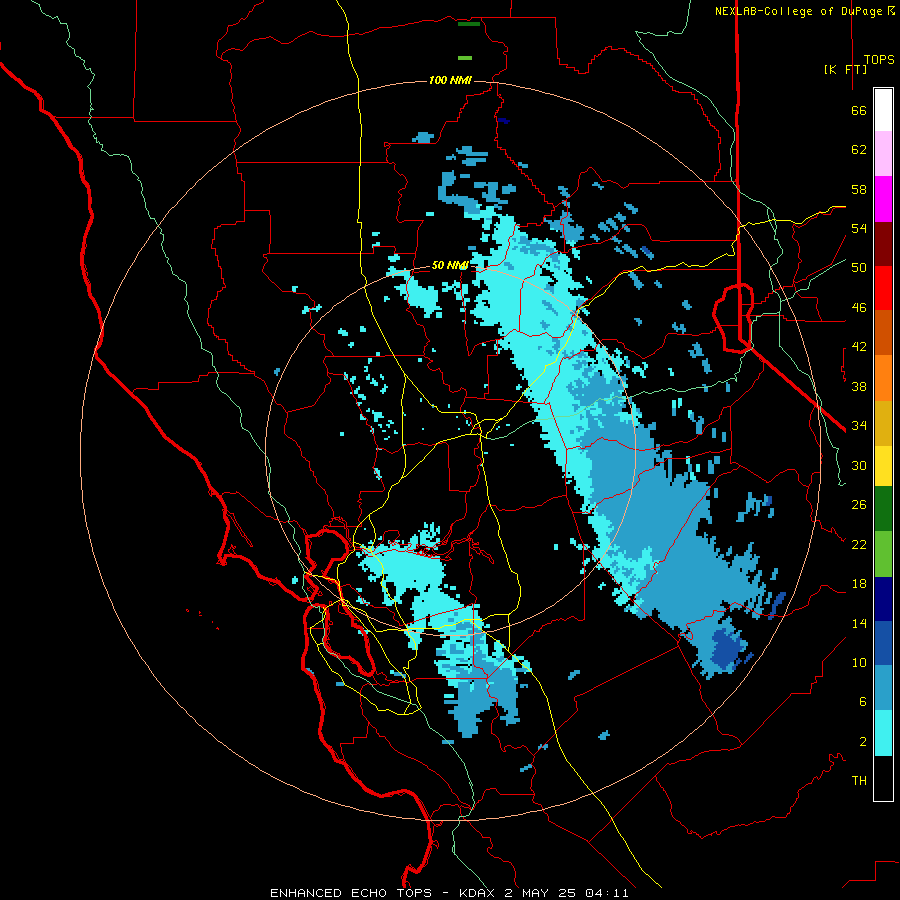Click the light orange legend swatch
The width and height of the screenshot is (900, 900).
[883, 378]
